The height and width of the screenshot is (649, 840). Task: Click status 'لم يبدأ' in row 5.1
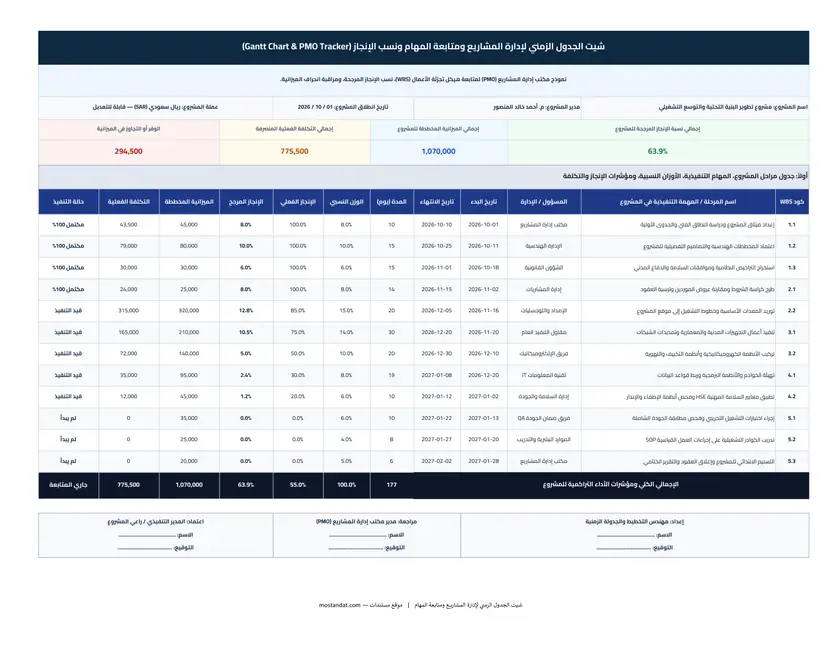[x=68, y=418]
